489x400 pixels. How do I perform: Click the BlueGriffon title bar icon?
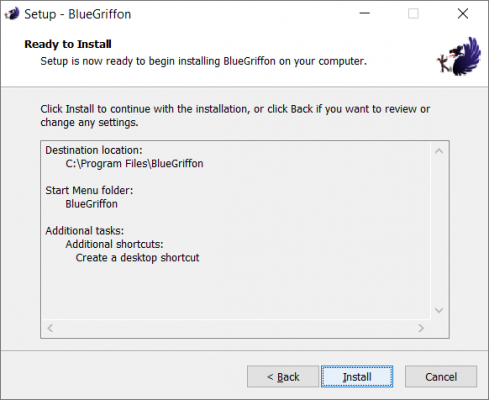point(12,14)
